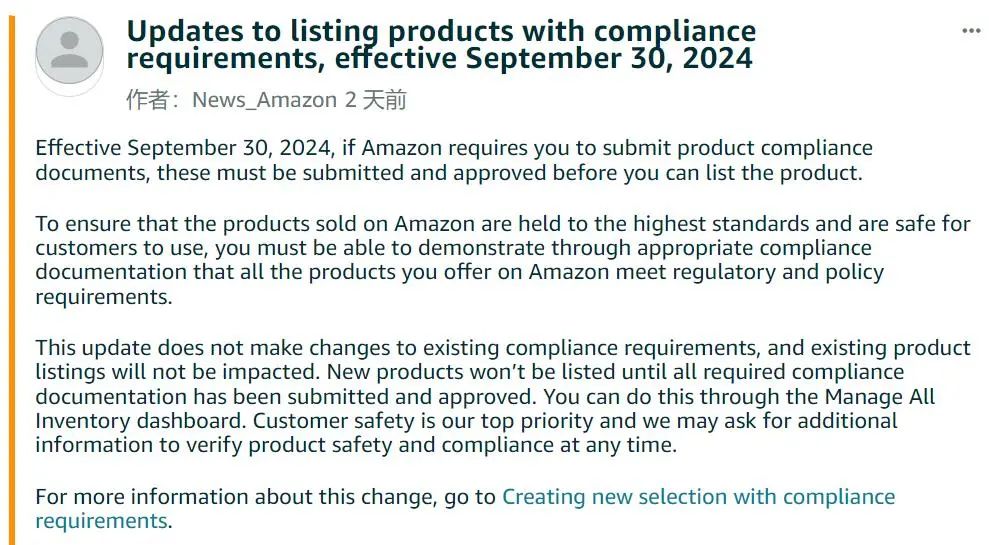Click the gray author avatar icon
Image resolution: width=989 pixels, height=545 pixels.
coord(69,52)
